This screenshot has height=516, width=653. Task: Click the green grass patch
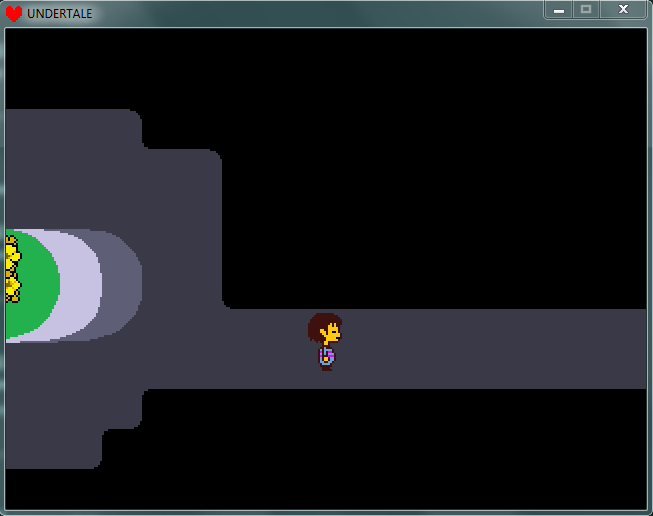click(x=32, y=283)
